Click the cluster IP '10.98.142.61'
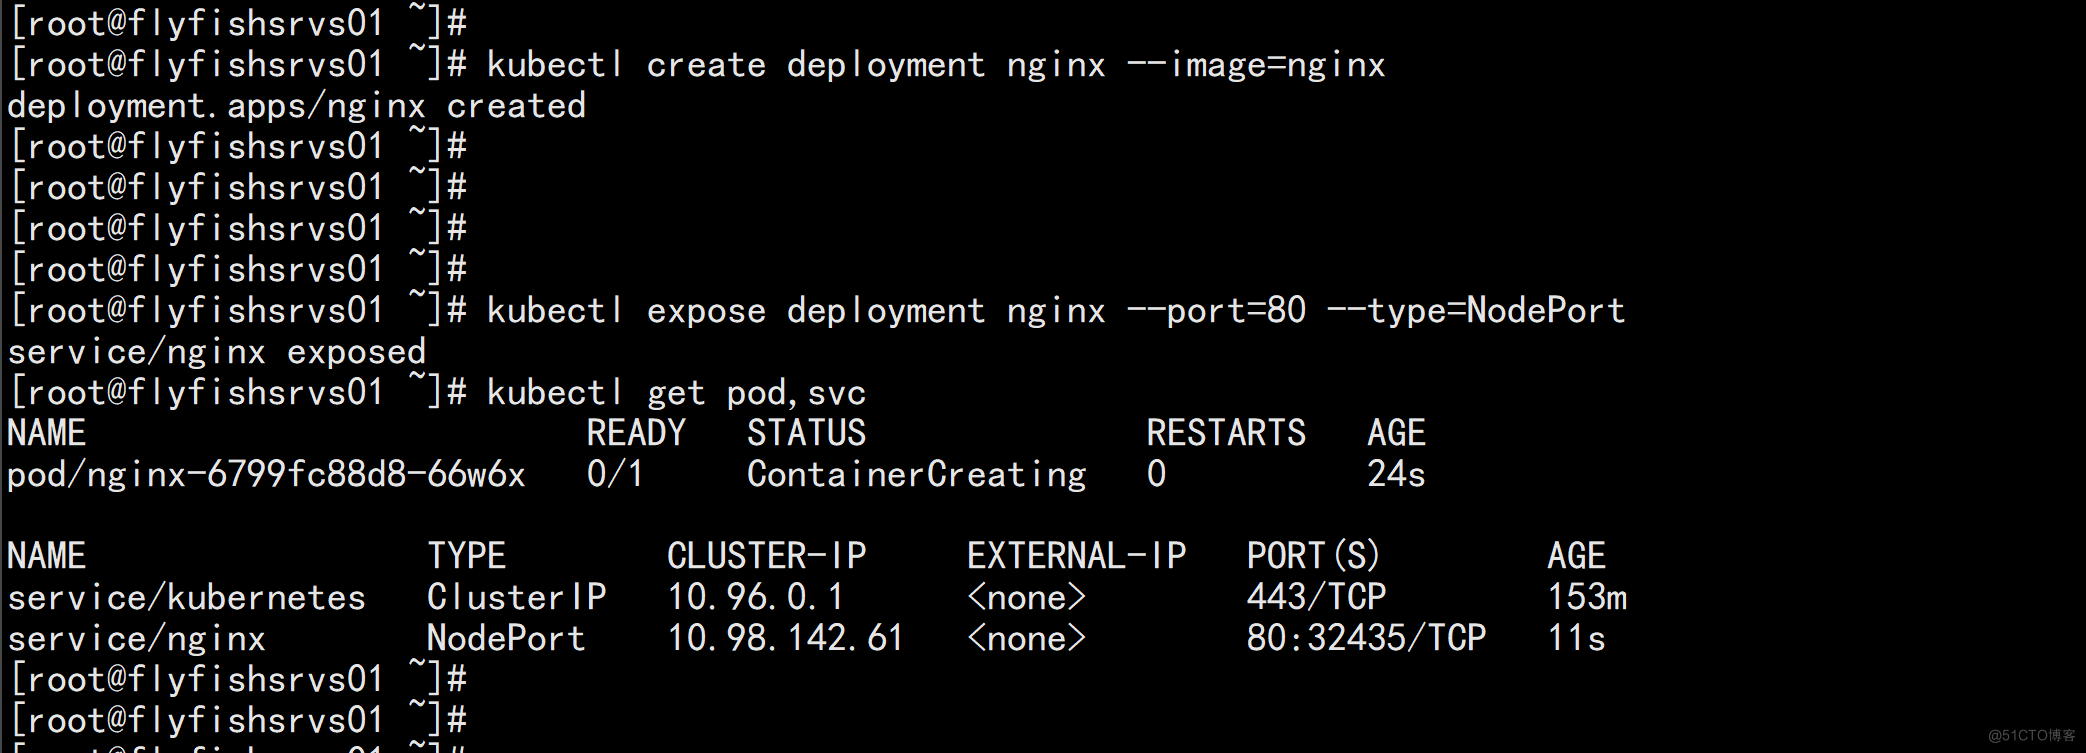 786,639
